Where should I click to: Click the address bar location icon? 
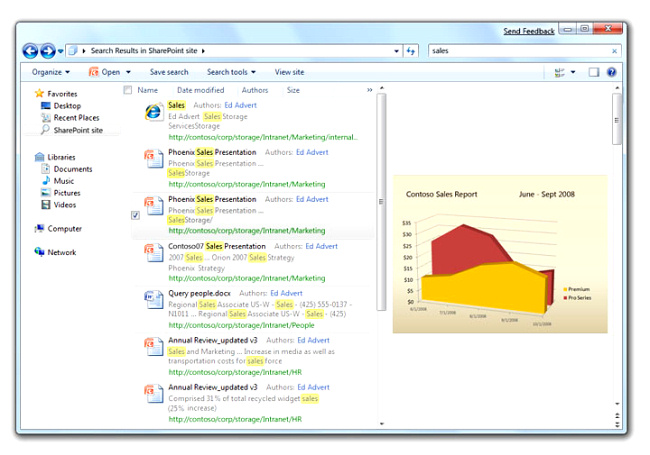pyautogui.click(x=73, y=51)
